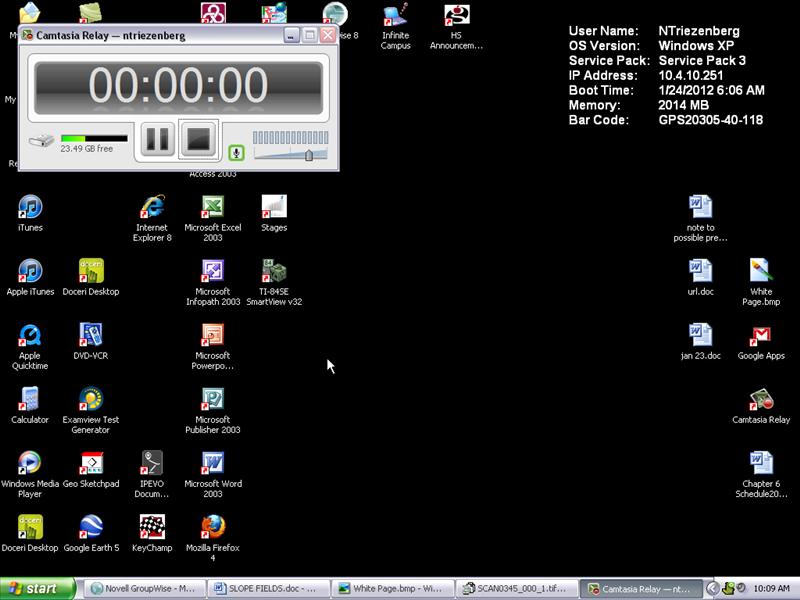Click the 10:09 AM clock in tray
The width and height of the screenshot is (800, 600).
pos(771,588)
